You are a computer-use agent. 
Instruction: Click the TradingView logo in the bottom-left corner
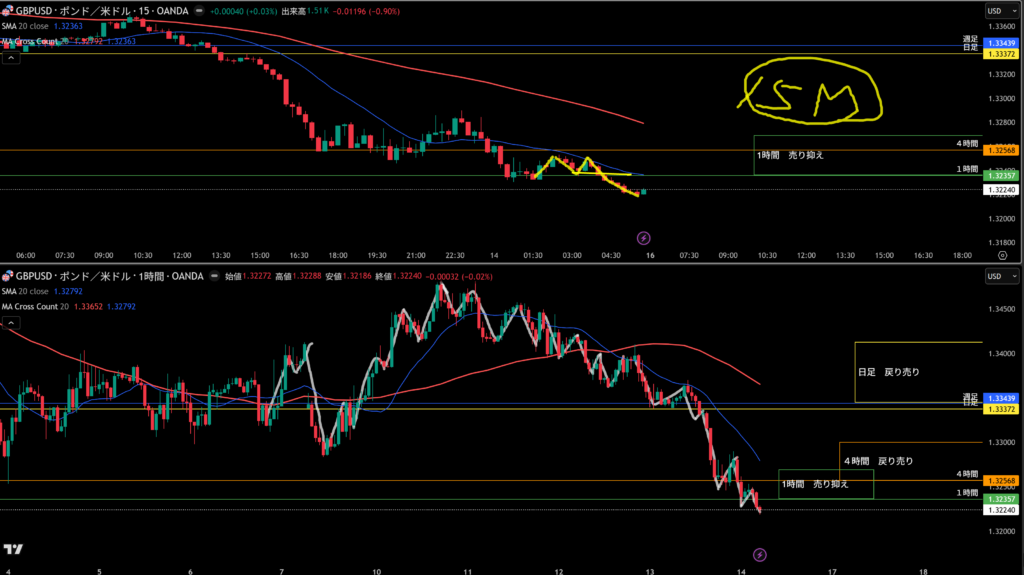(13, 549)
